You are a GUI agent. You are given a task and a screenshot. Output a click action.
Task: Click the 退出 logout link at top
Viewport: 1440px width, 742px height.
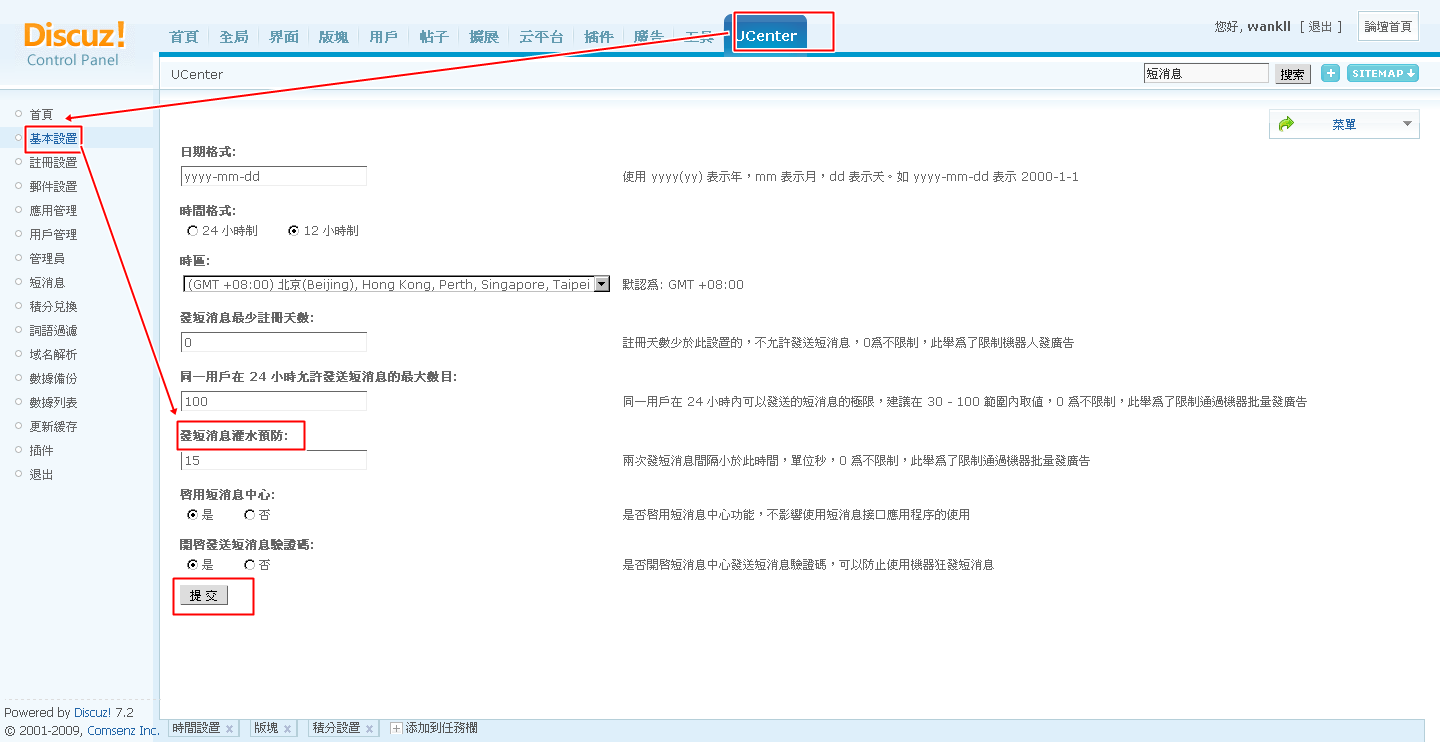(x=1321, y=27)
